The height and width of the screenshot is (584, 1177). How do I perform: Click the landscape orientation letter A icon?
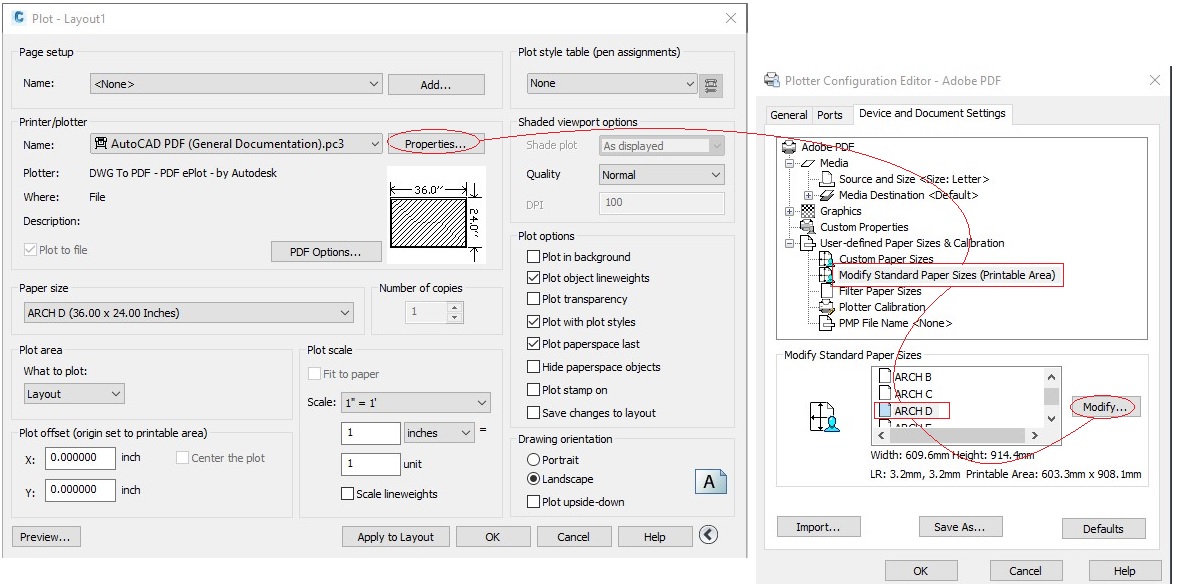coord(711,481)
